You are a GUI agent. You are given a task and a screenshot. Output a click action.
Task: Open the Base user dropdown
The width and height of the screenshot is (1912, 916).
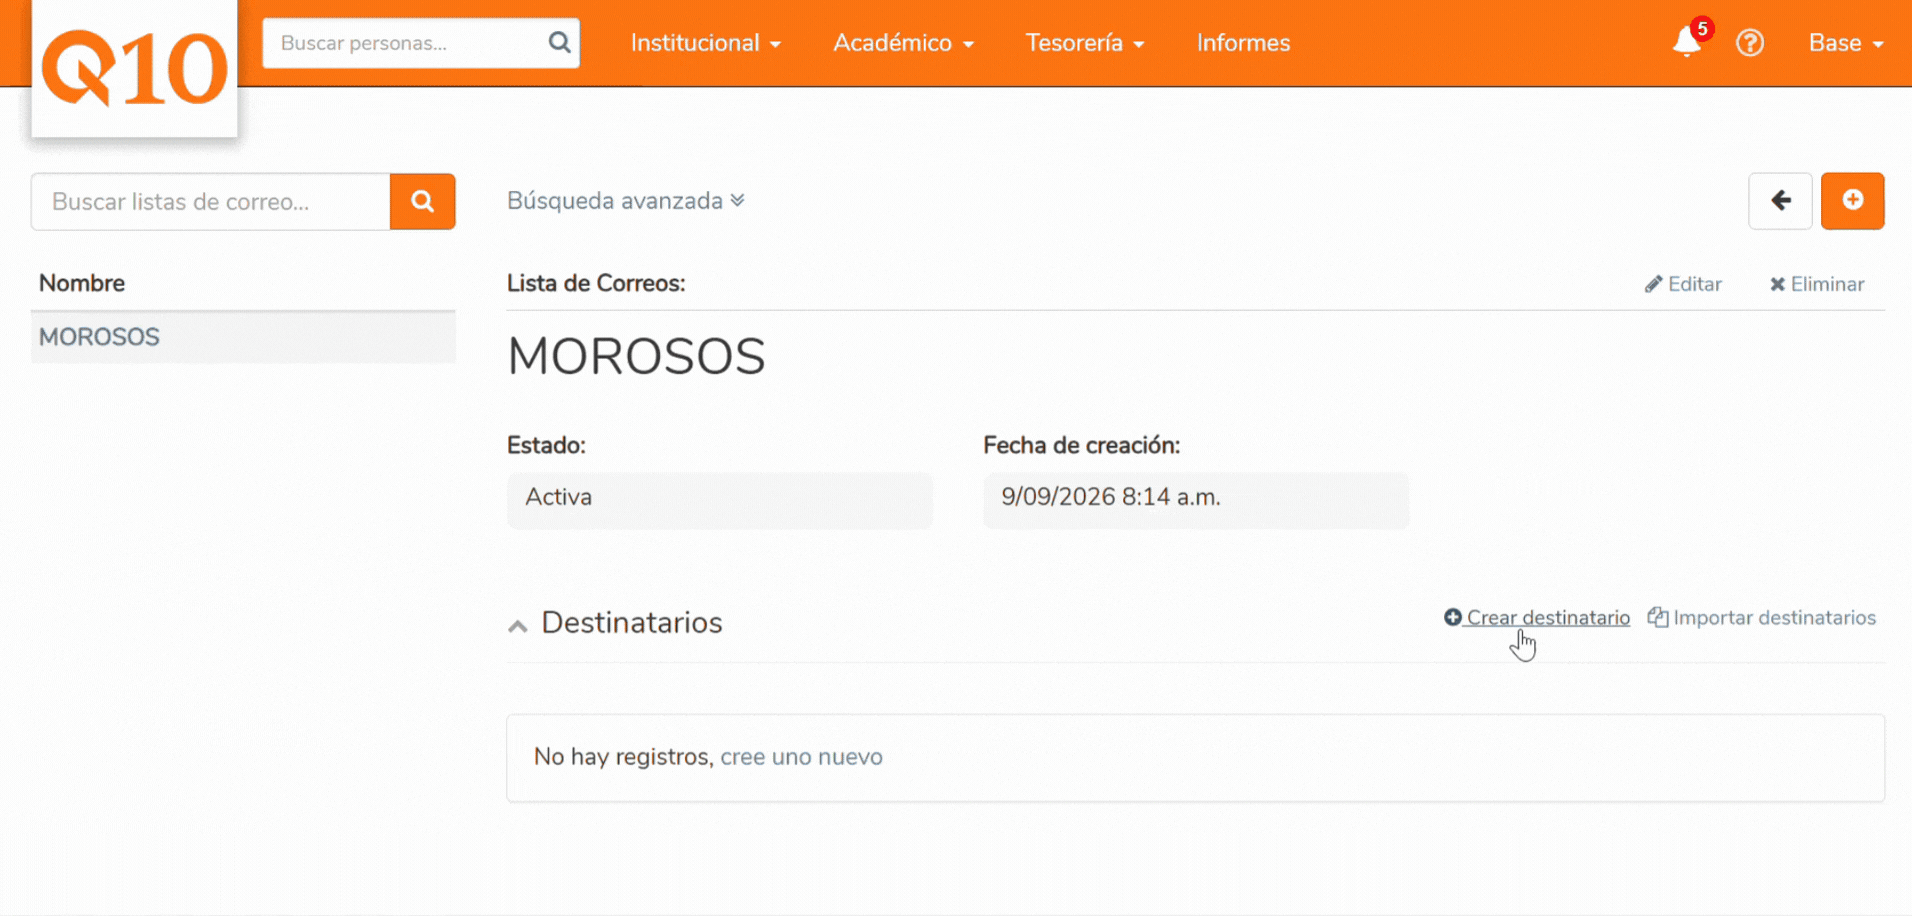tap(1846, 43)
